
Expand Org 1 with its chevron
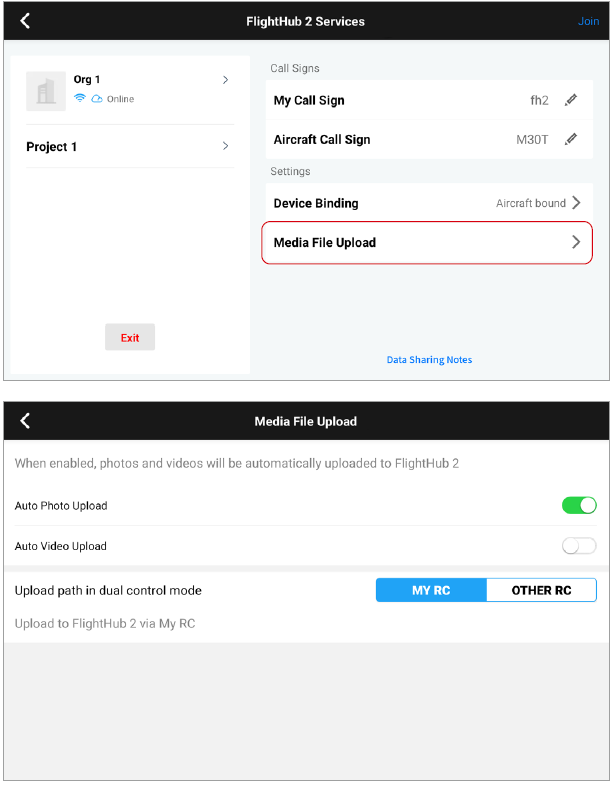click(x=225, y=80)
